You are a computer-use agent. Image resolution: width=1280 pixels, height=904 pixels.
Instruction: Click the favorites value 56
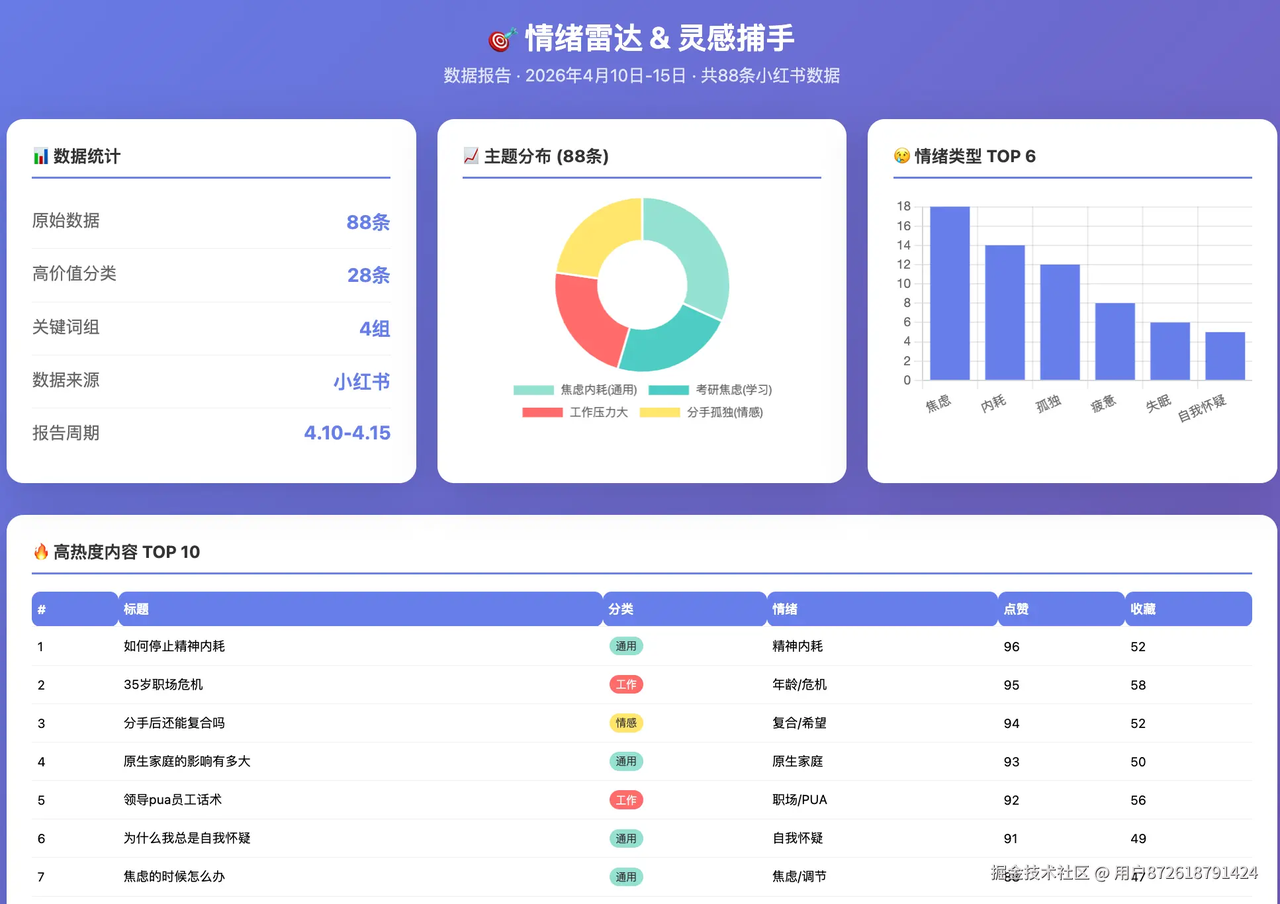click(1138, 800)
